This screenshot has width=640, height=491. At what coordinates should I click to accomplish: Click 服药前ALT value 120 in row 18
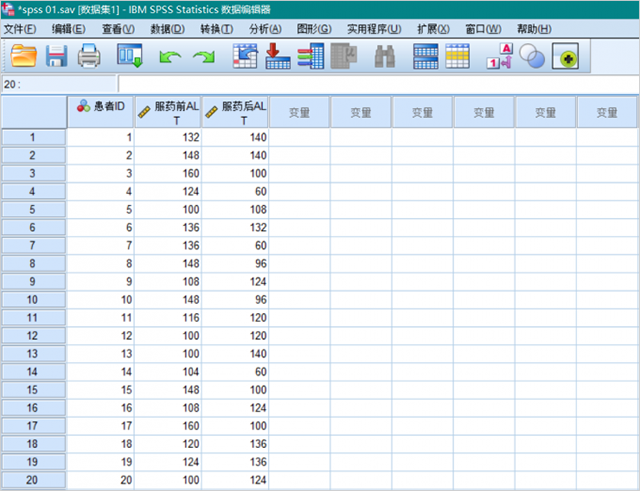click(168, 444)
